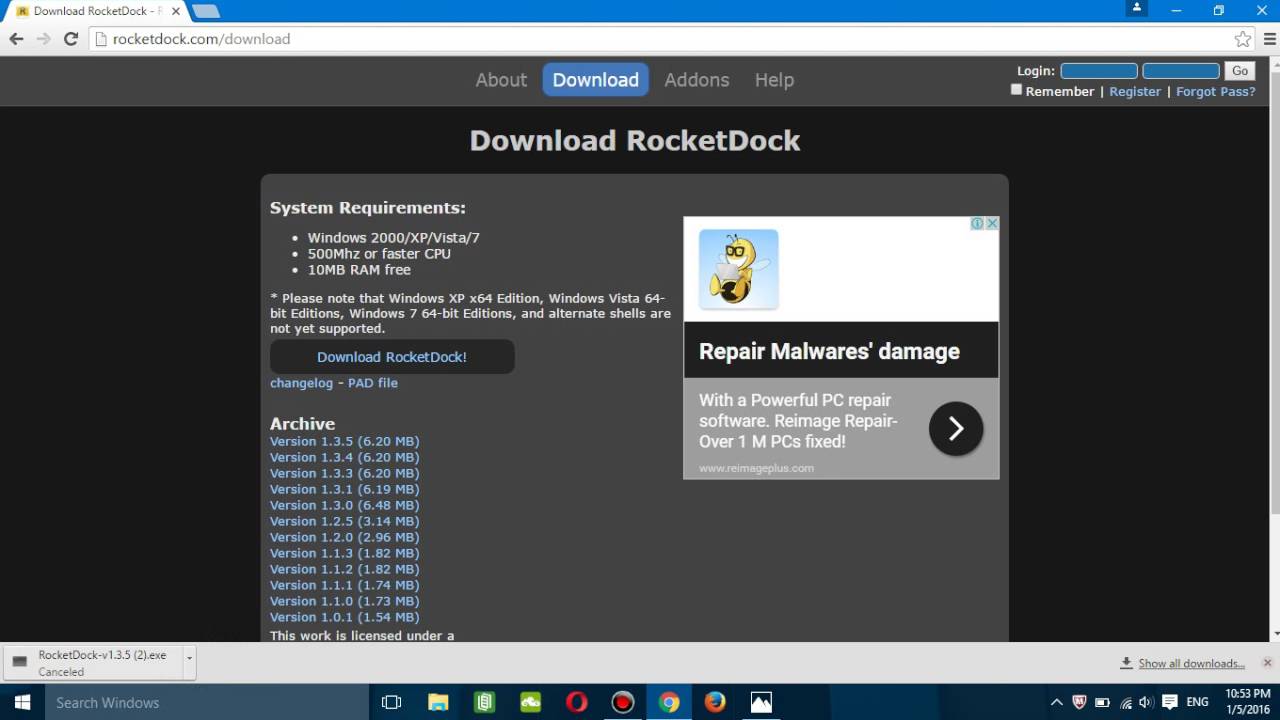The height and width of the screenshot is (720, 1280).
Task: Click the round arrow button in the ad
Action: point(956,429)
